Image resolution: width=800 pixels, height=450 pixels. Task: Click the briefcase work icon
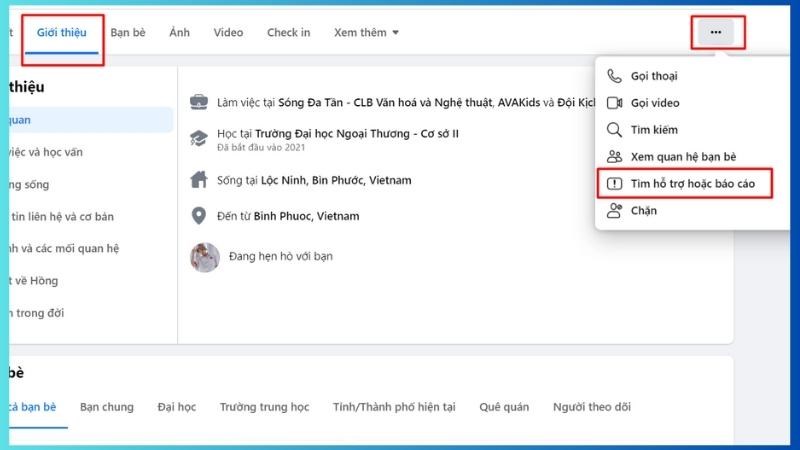point(198,102)
